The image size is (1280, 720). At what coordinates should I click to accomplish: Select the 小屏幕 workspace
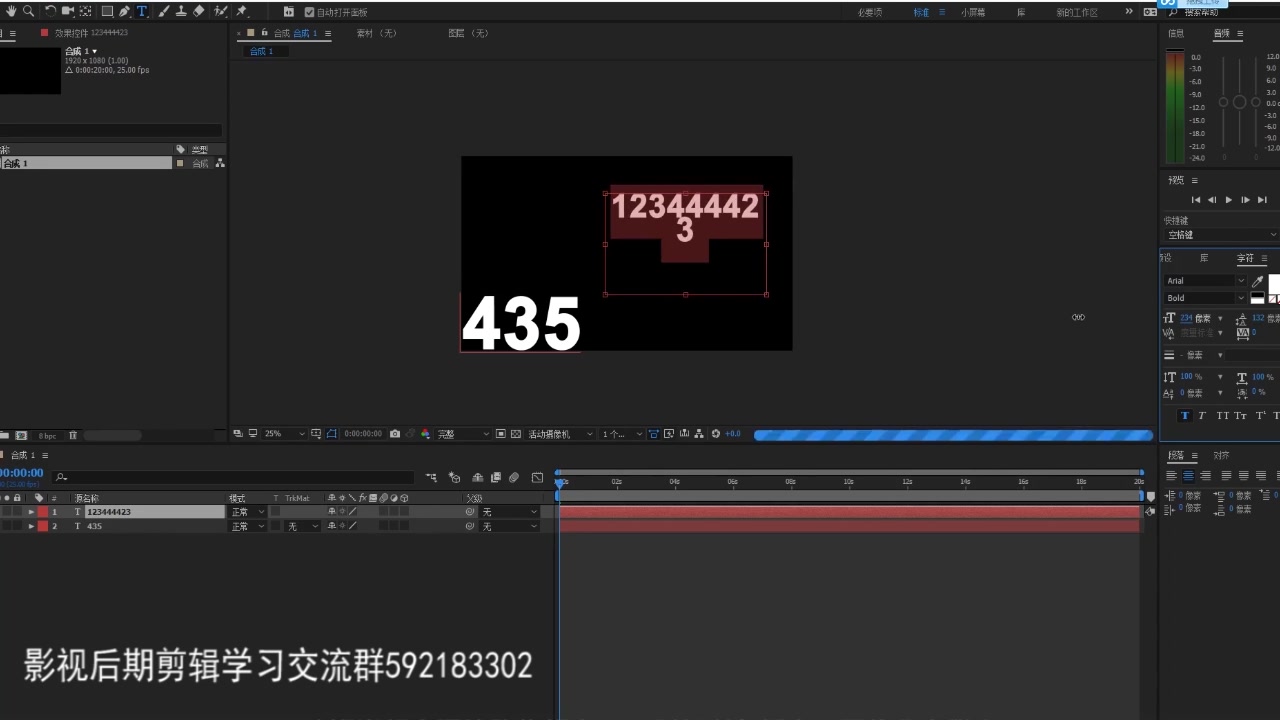click(x=973, y=12)
